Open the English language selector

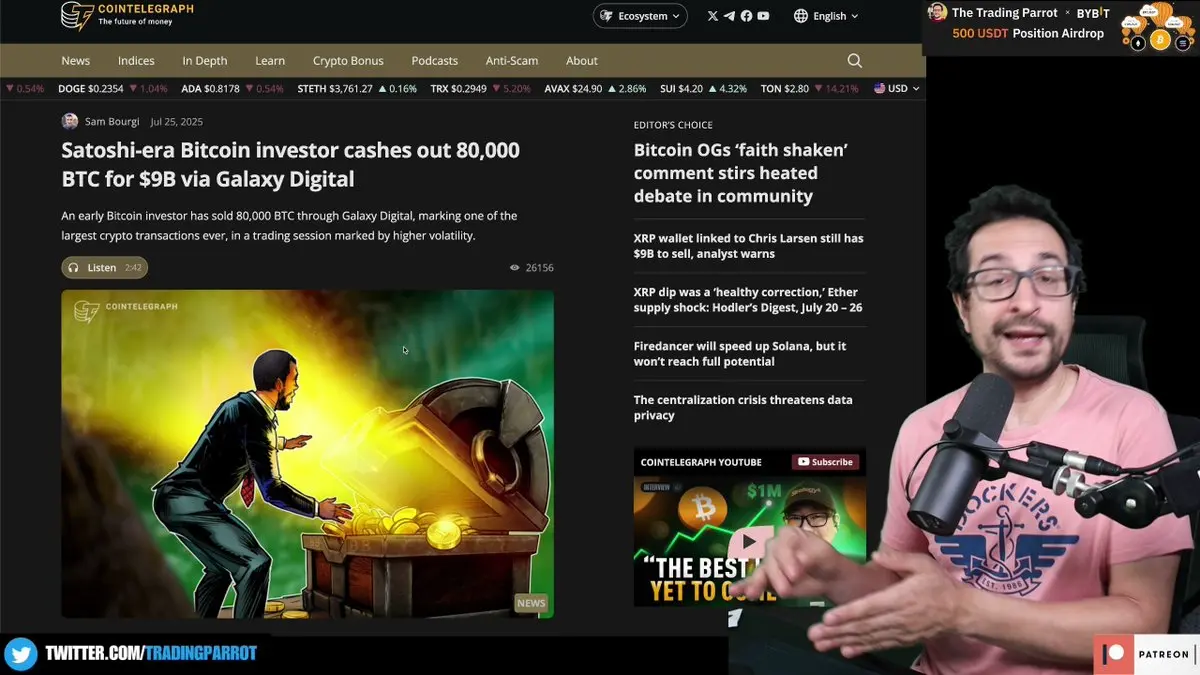pyautogui.click(x=827, y=16)
